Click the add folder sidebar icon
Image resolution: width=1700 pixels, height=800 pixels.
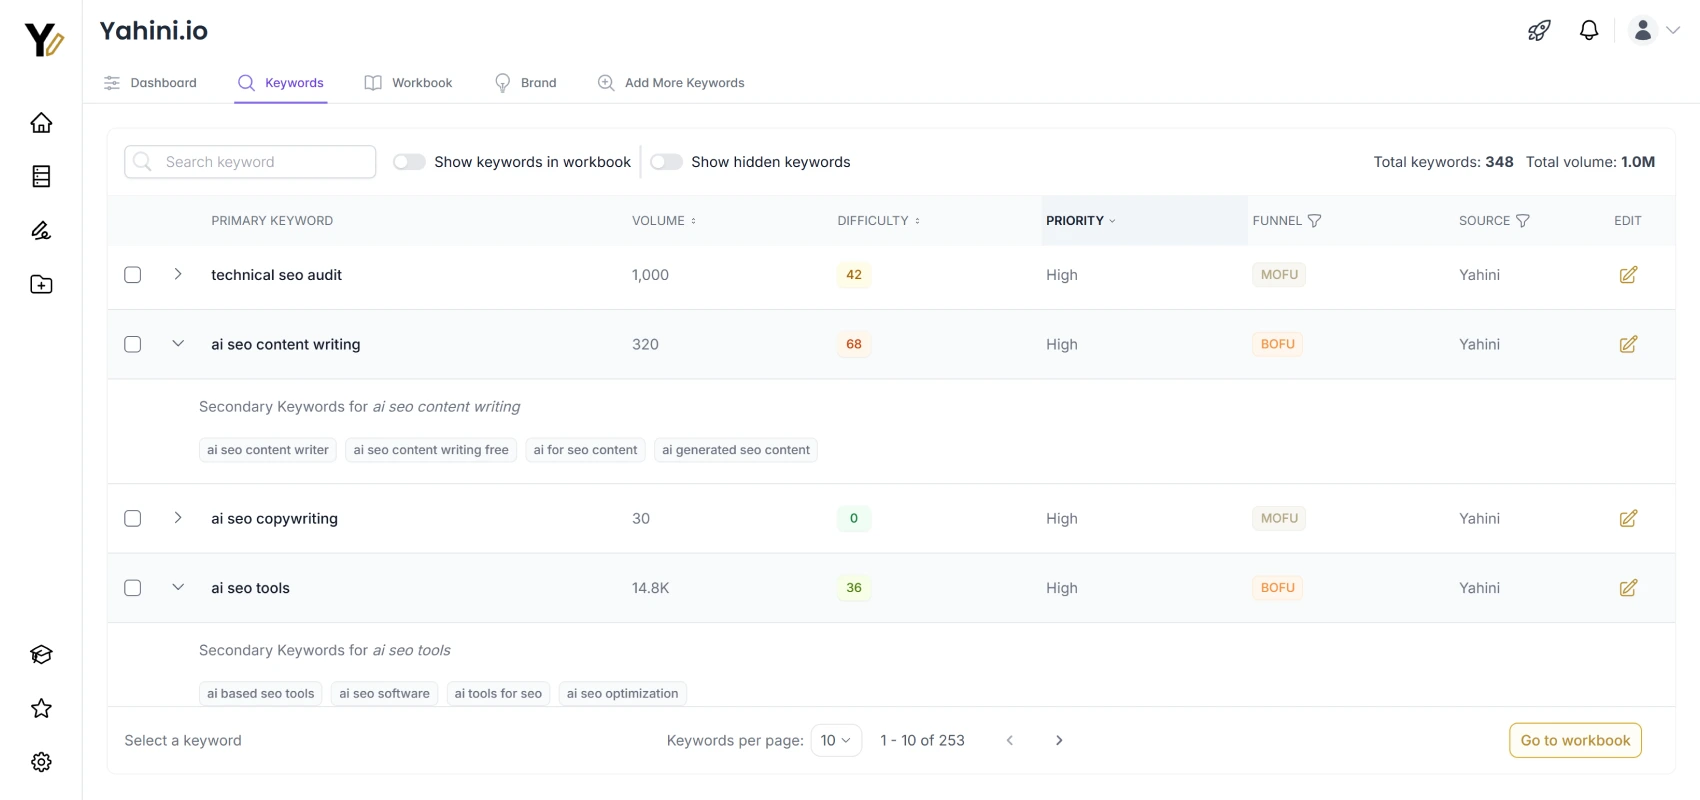tap(41, 285)
